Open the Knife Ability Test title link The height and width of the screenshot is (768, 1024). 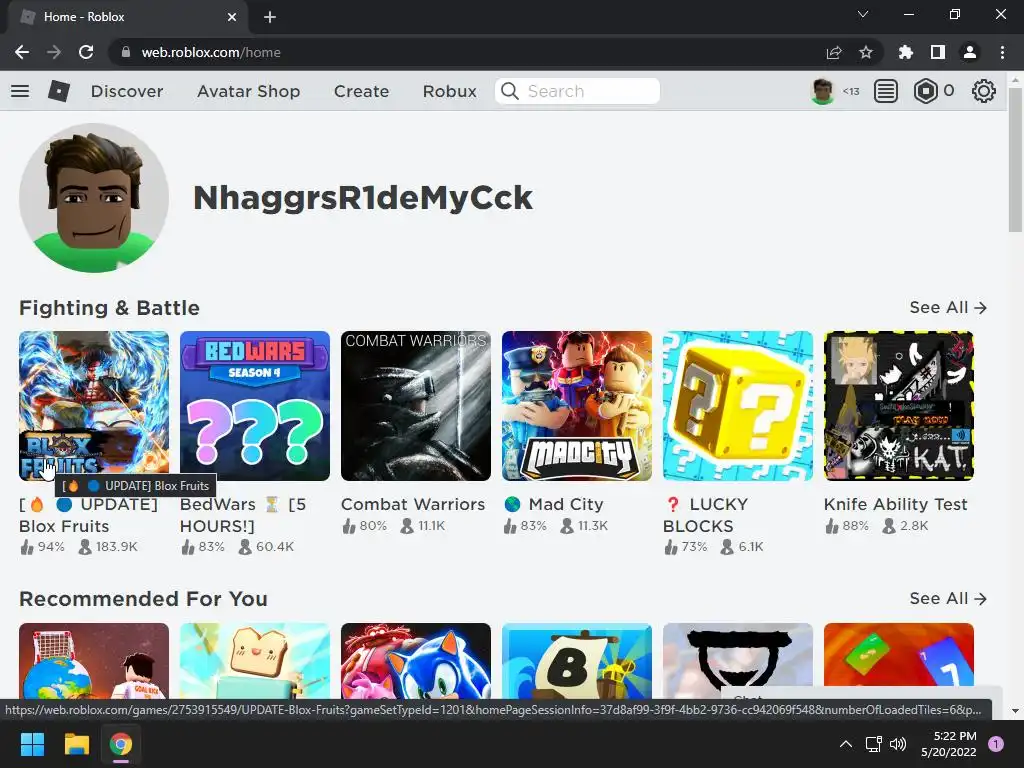[x=895, y=504]
